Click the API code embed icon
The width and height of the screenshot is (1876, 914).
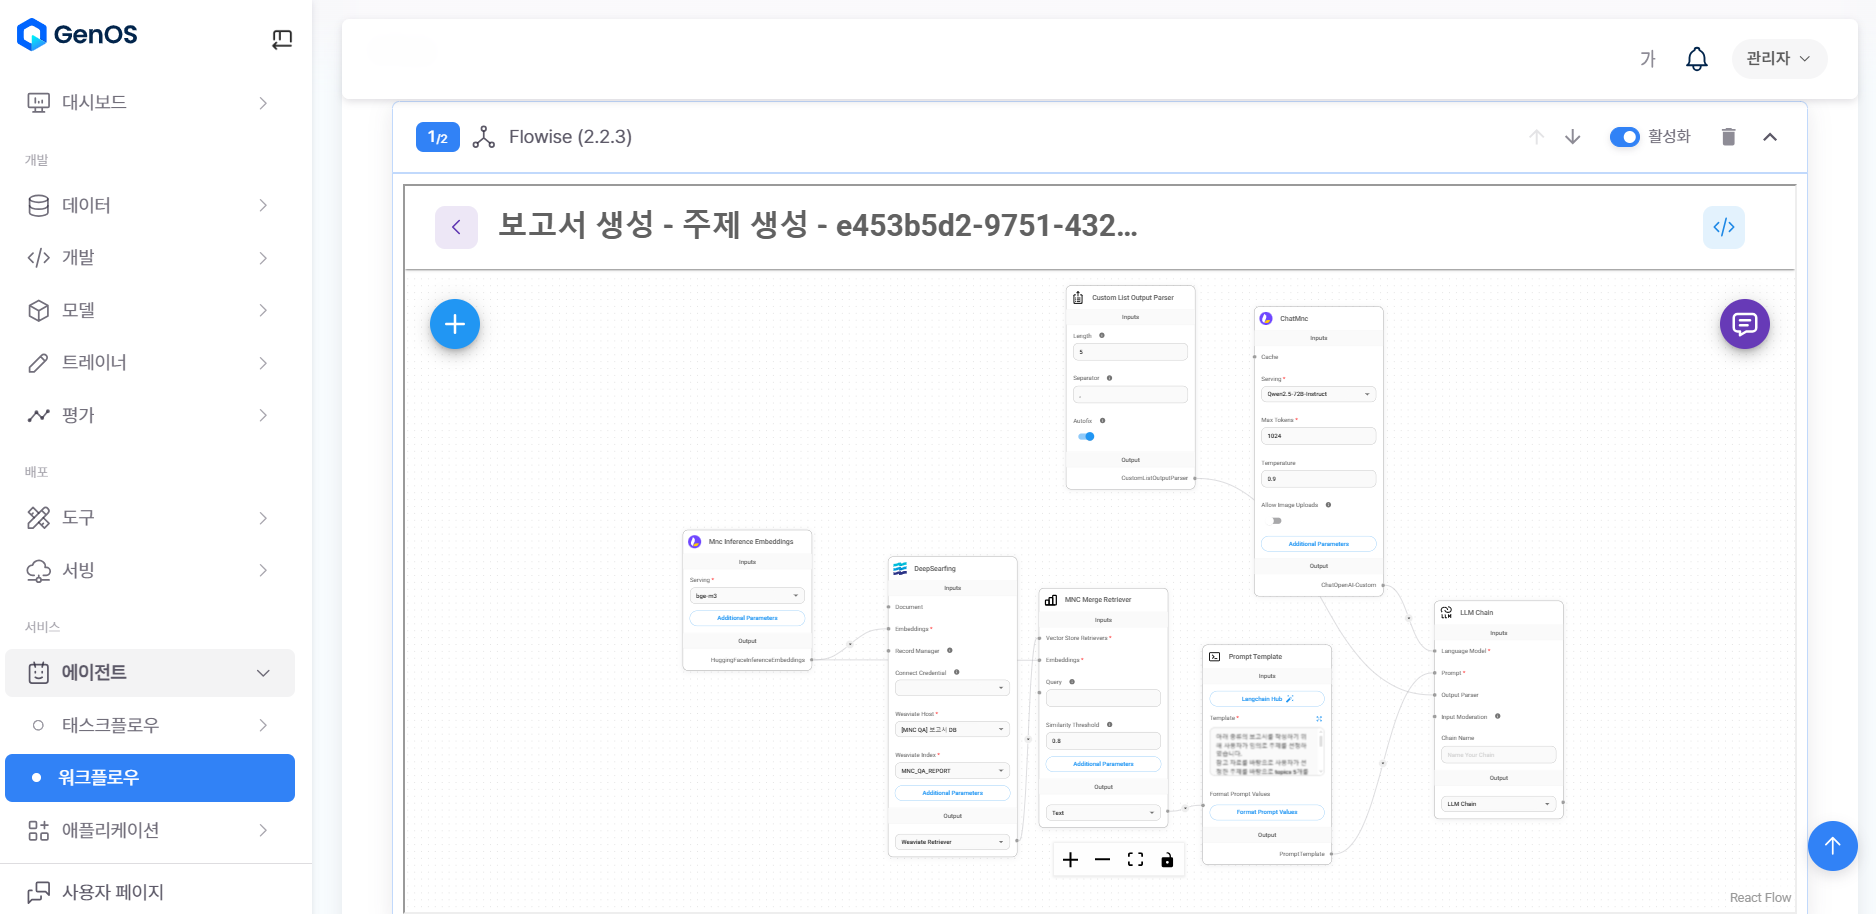[1723, 227]
